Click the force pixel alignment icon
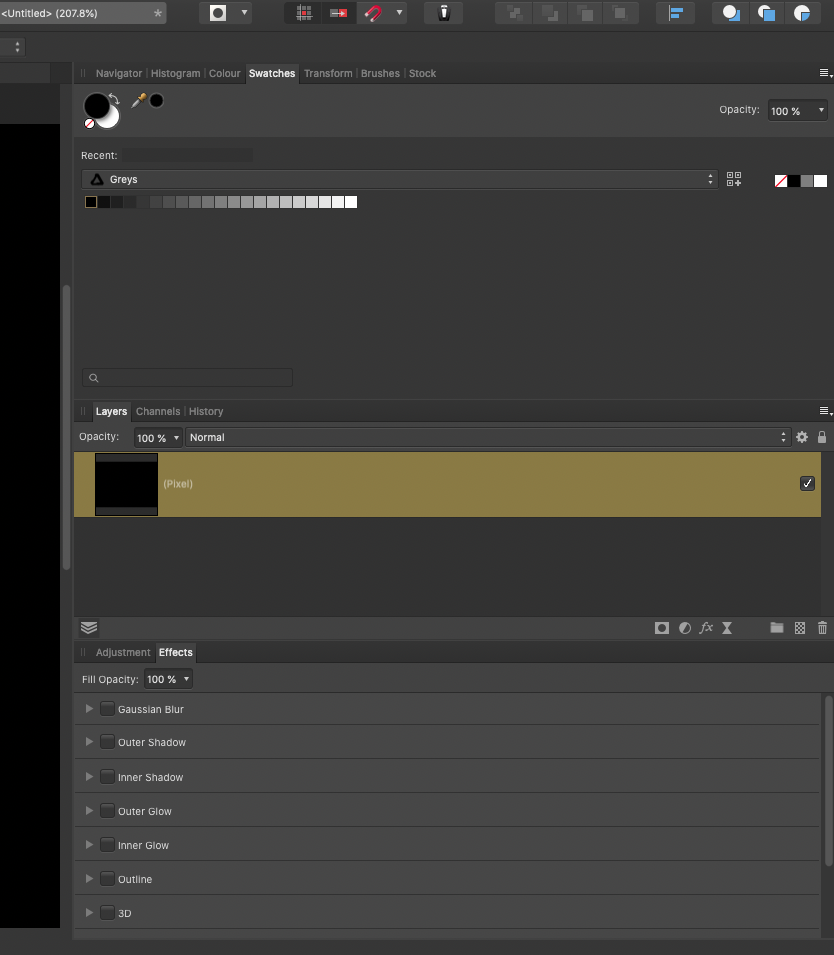Screen dimensions: 834x955 338,13
